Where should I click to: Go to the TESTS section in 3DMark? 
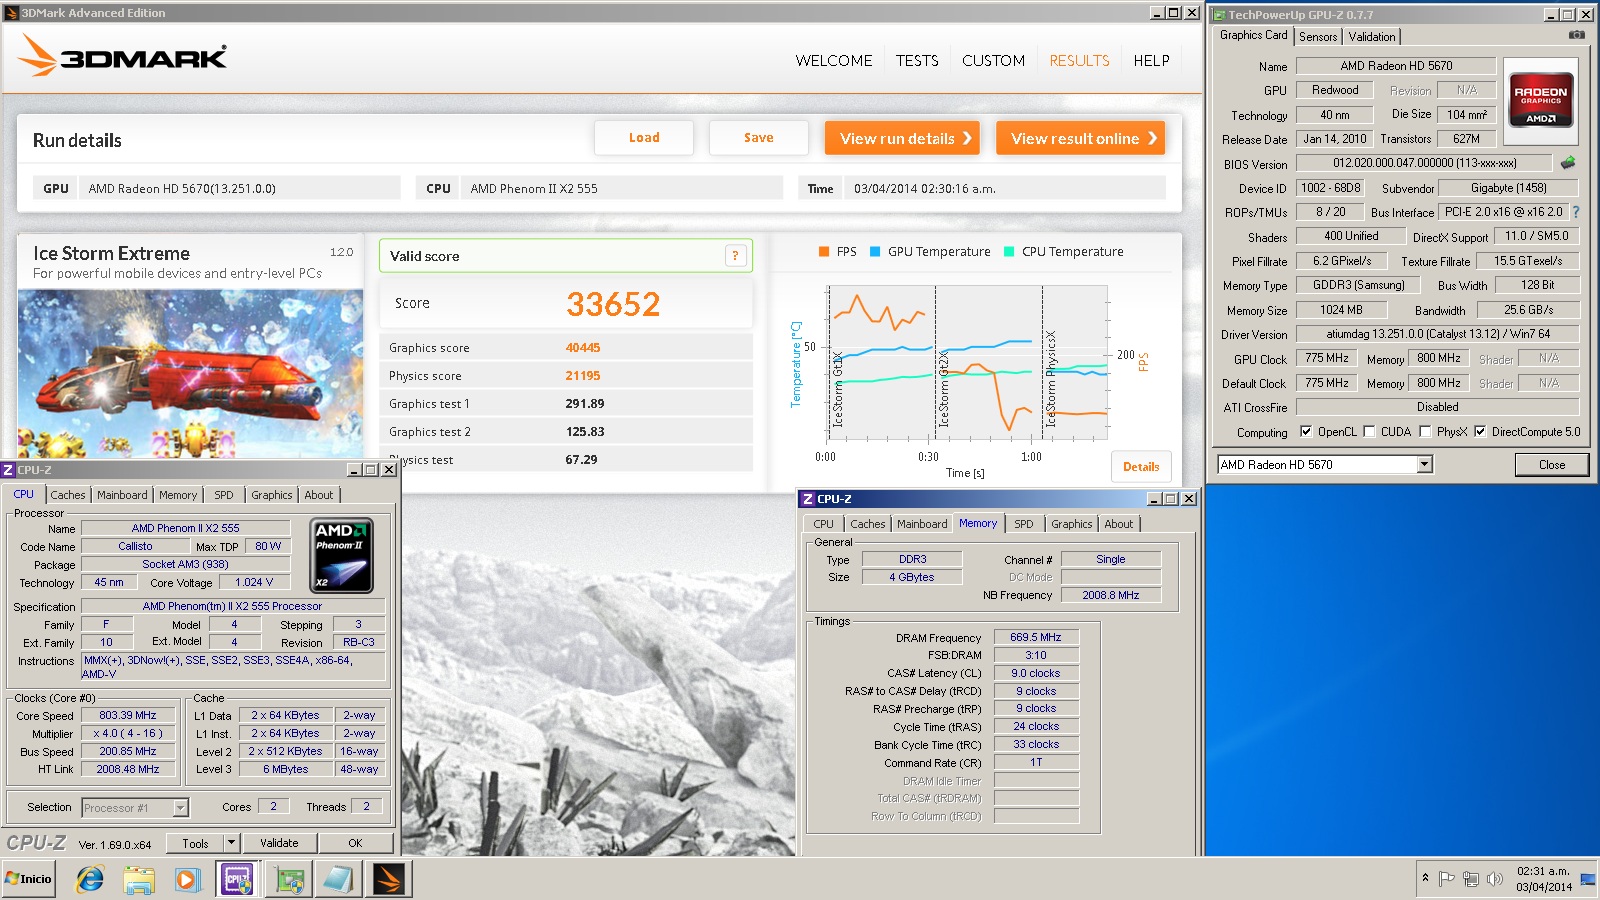(917, 60)
